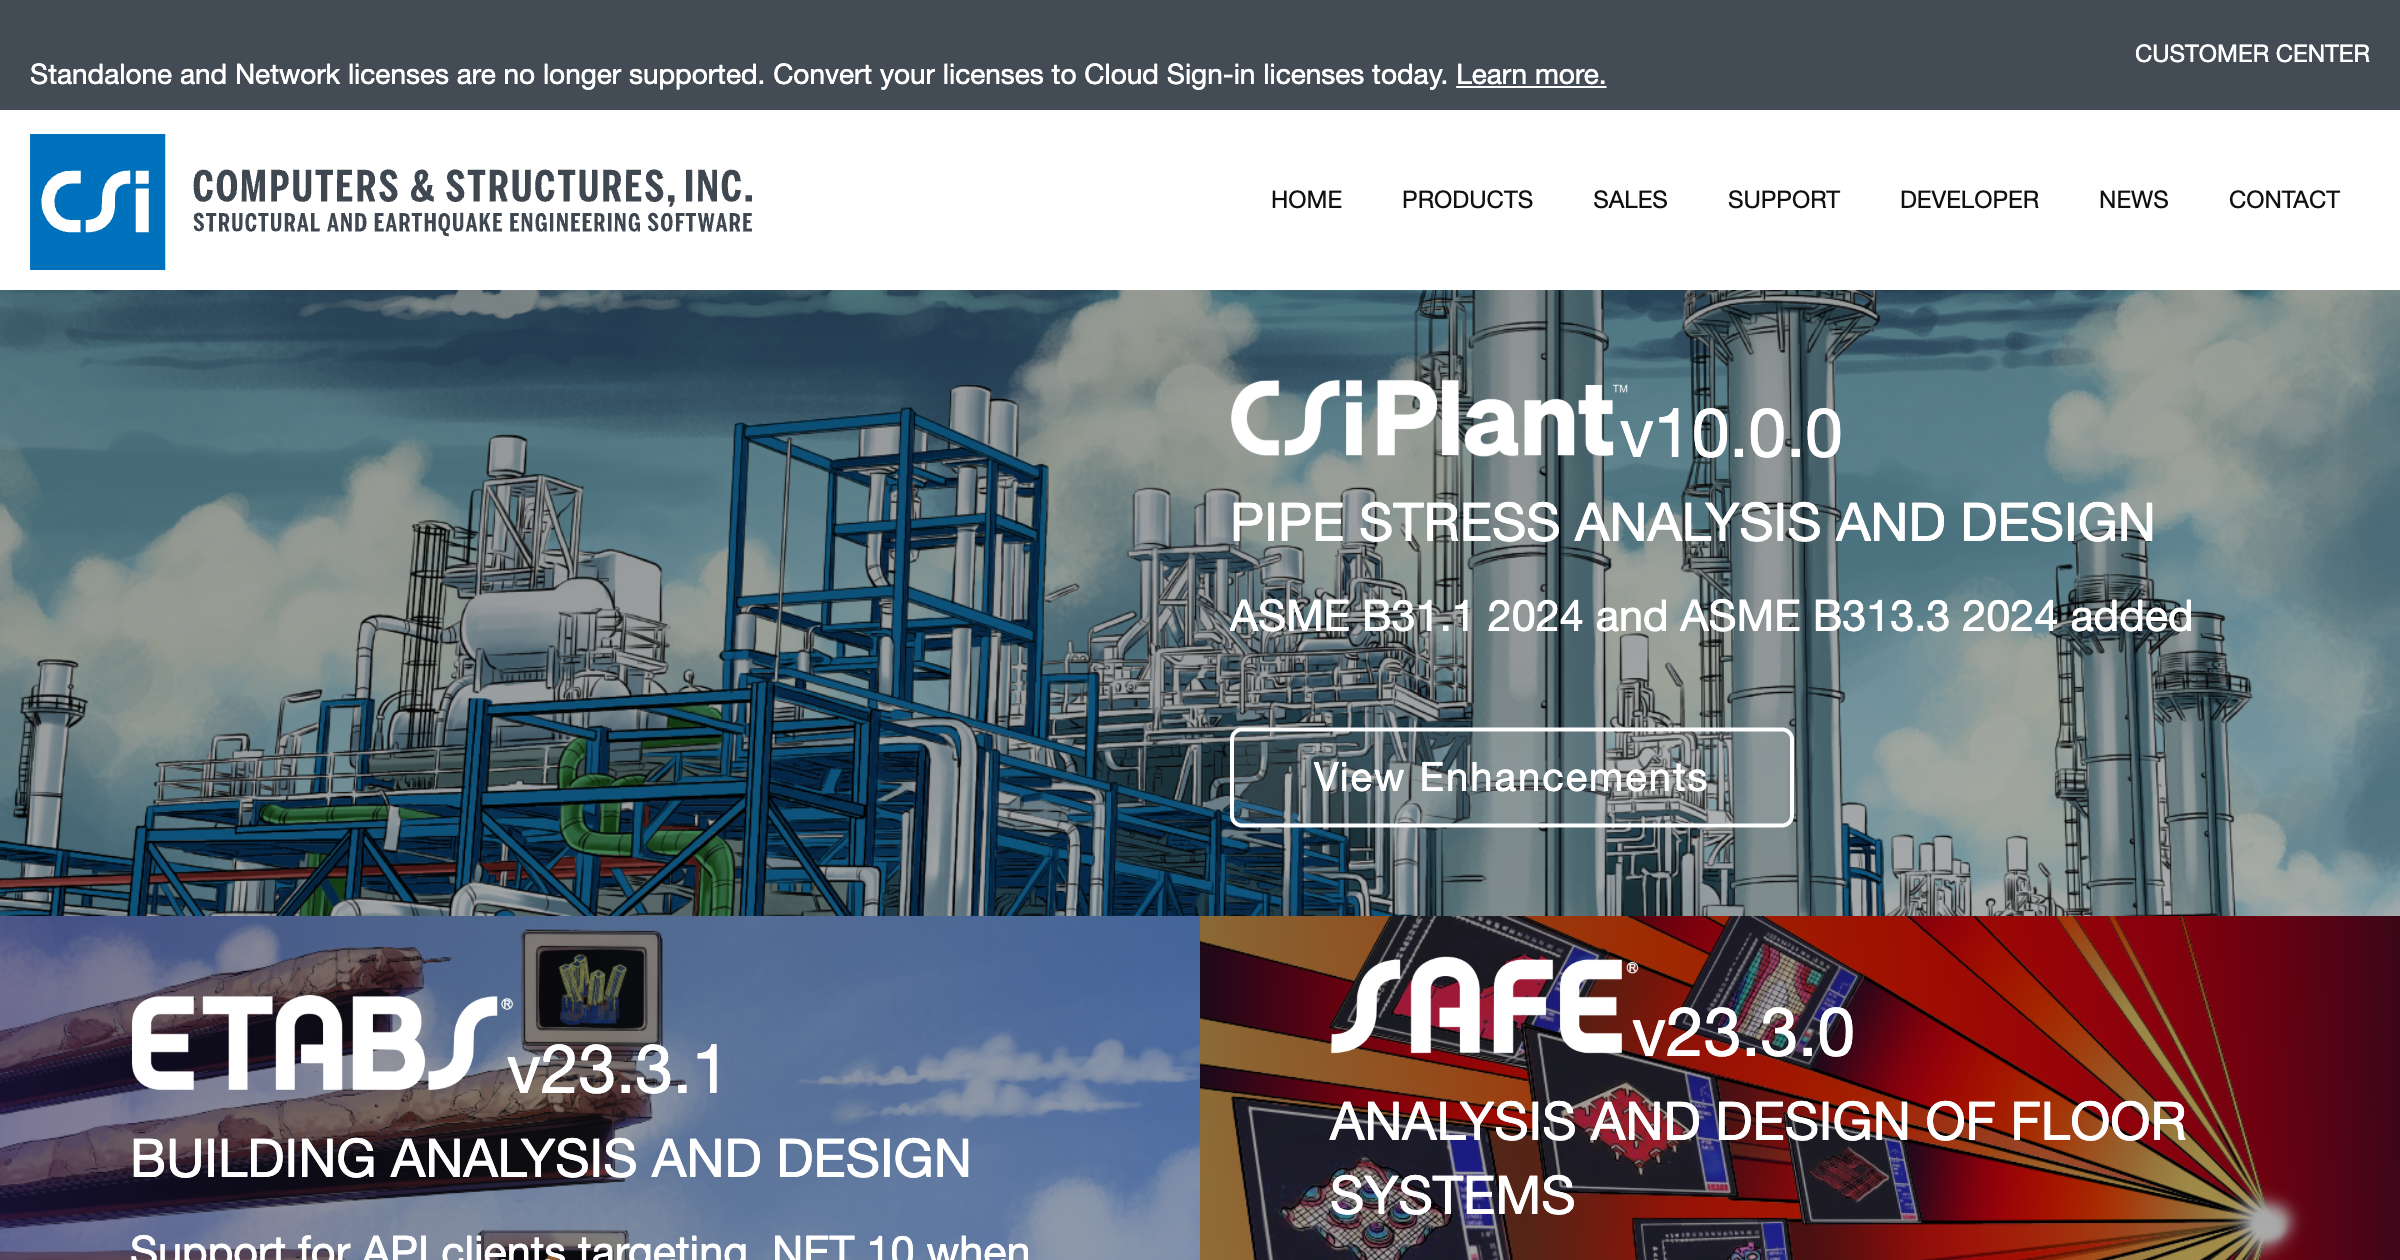2400x1260 pixels.
Task: Click the Computers & Structures, Inc. wordmark
Action: click(x=473, y=187)
